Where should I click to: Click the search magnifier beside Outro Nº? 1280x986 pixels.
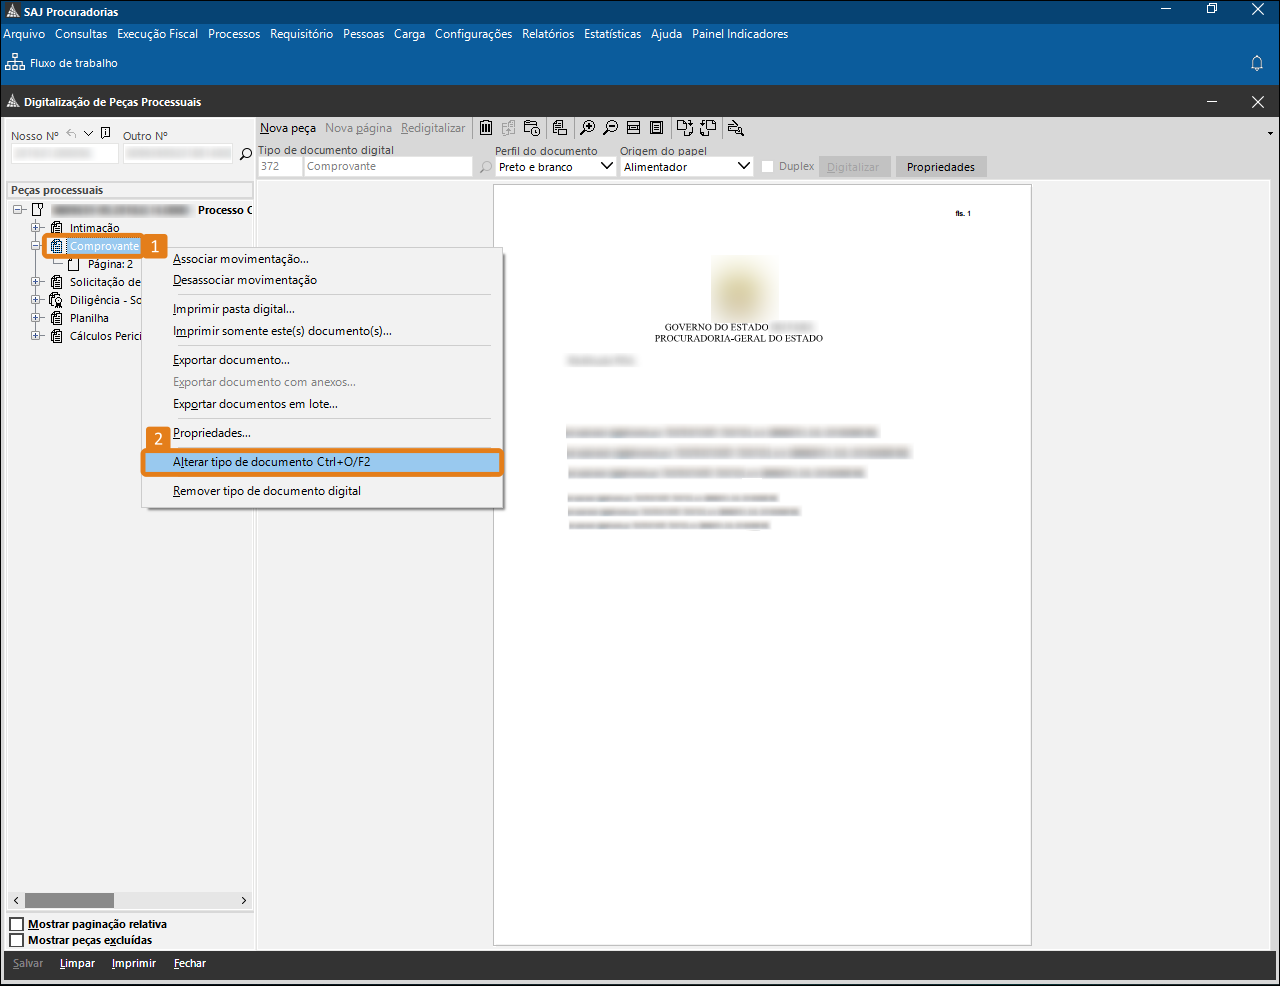click(x=246, y=154)
